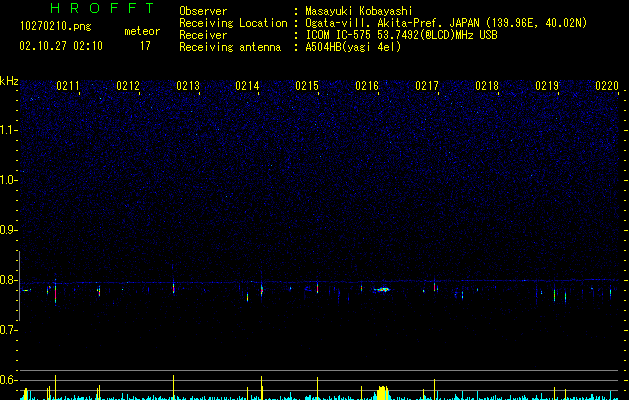Click time marker 0214

point(247,86)
